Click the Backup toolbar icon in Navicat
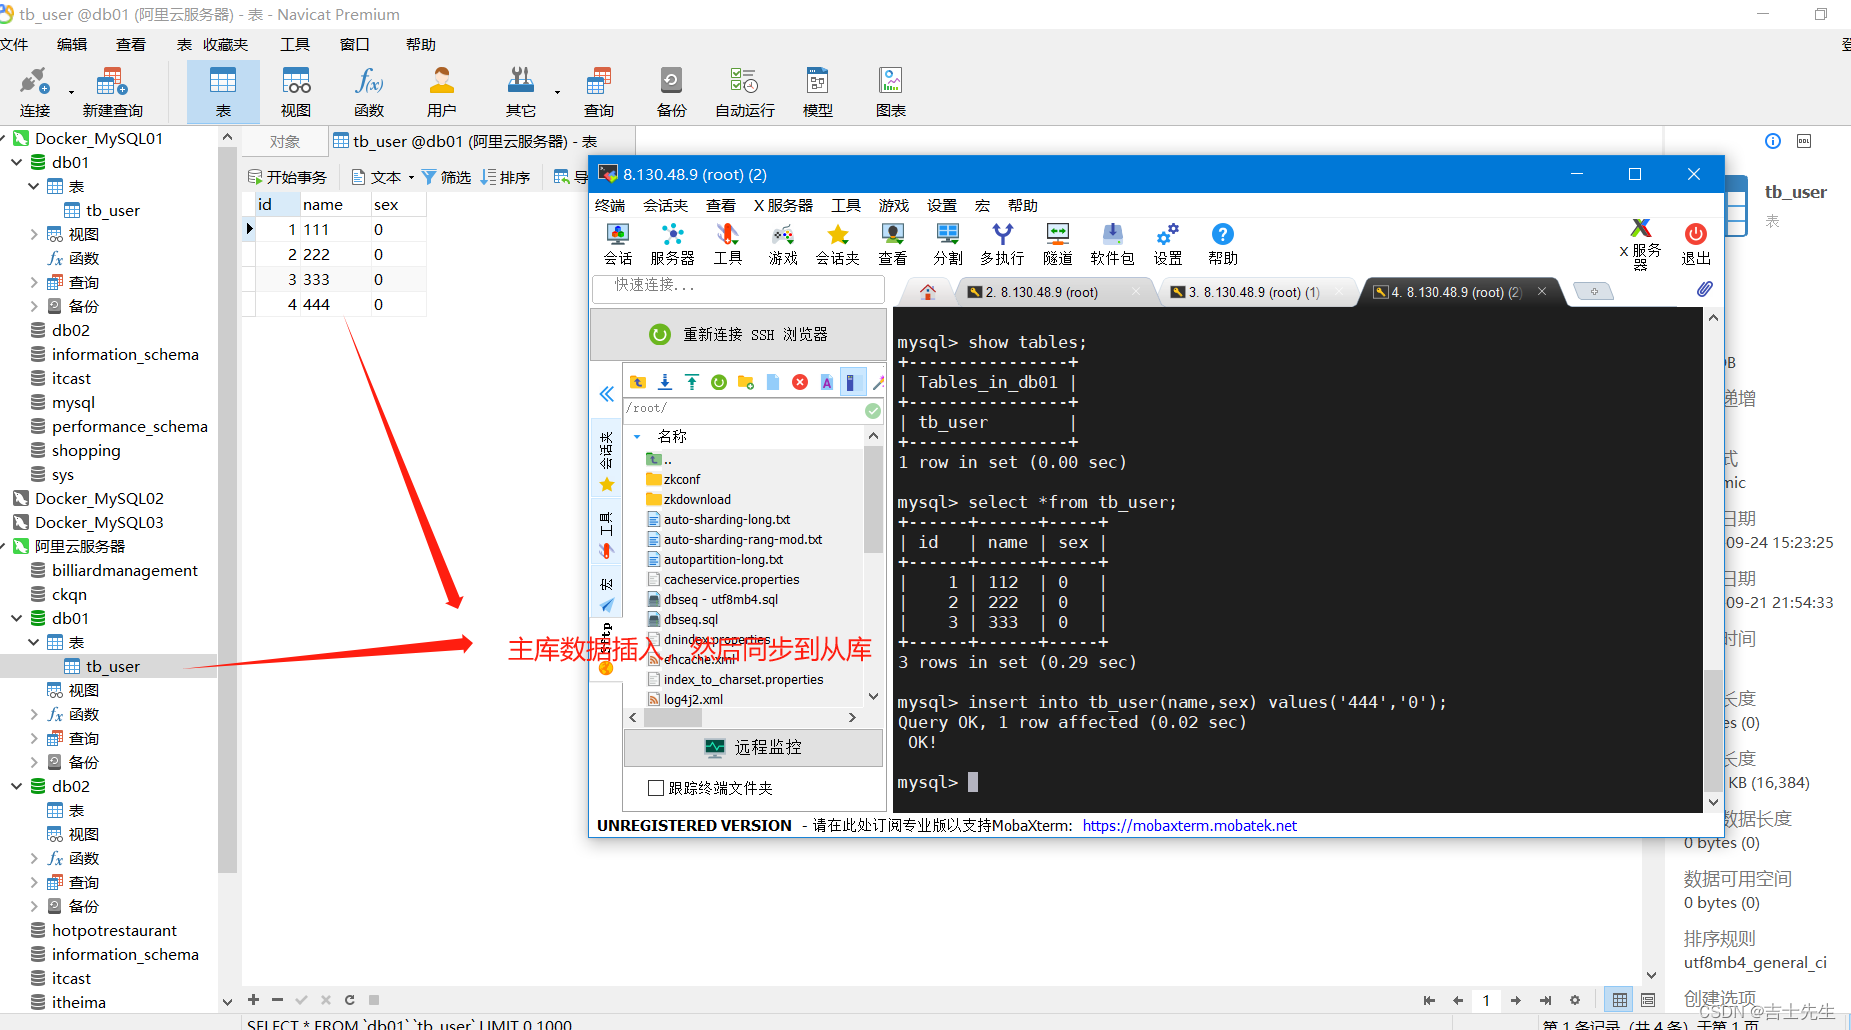This screenshot has height=1030, width=1851. pos(671,91)
